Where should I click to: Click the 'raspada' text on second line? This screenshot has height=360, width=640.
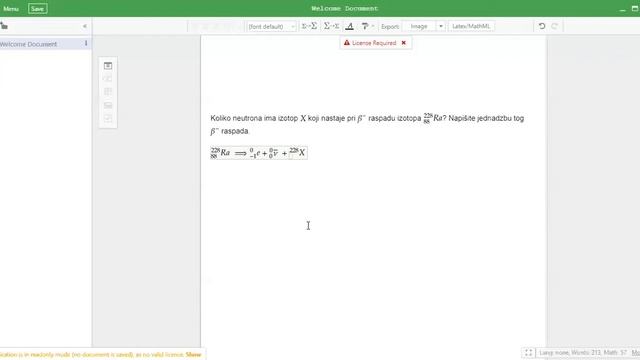click(235, 131)
